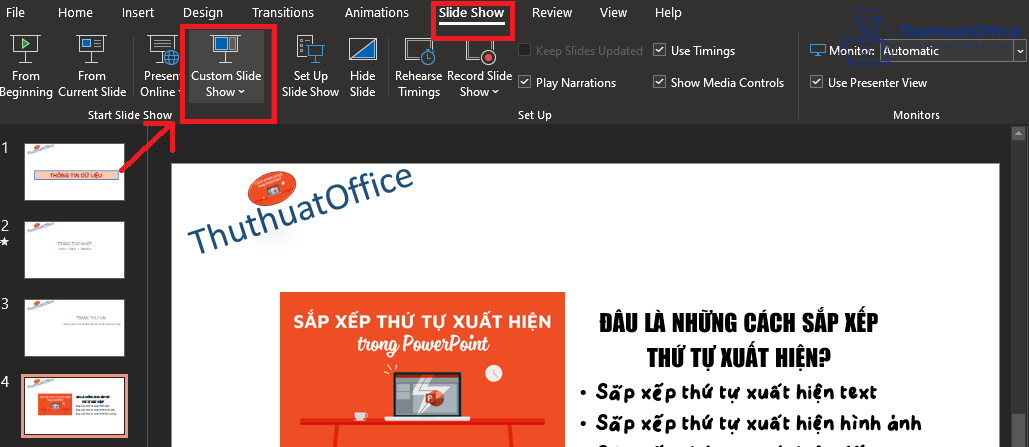Click the slide heading 'ĐÂU LÀ NHỮNG CÁCH SẮP XẾP'

click(x=738, y=324)
